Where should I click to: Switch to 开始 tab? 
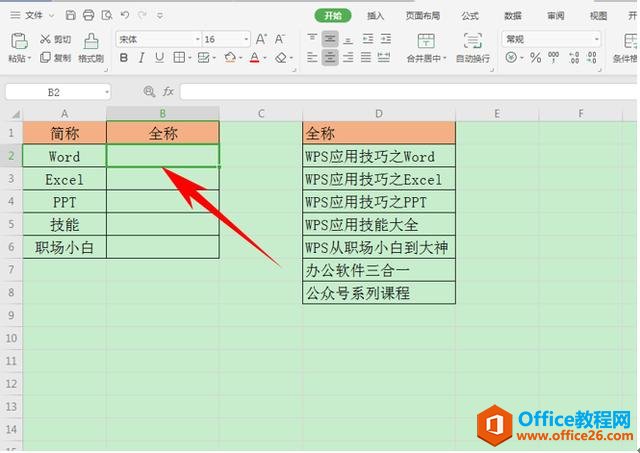pyautogui.click(x=333, y=16)
